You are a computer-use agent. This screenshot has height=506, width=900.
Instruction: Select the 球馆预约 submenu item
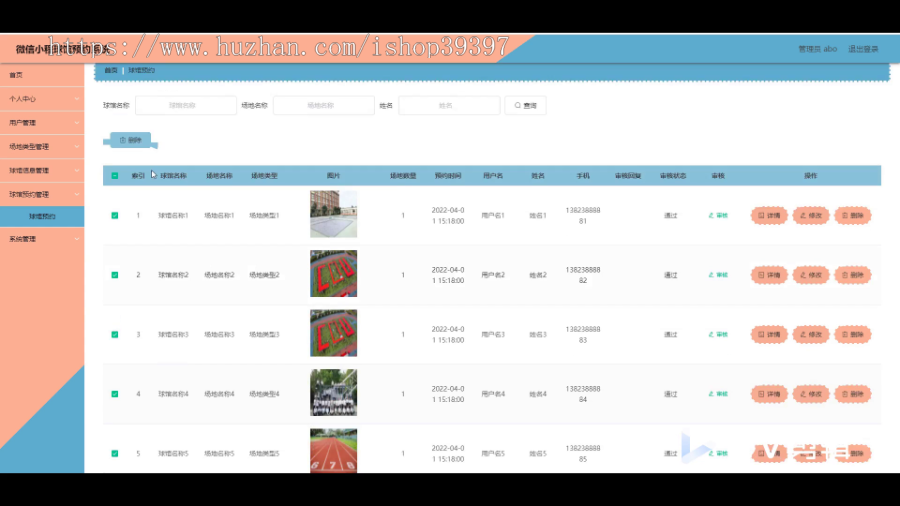click(42, 216)
